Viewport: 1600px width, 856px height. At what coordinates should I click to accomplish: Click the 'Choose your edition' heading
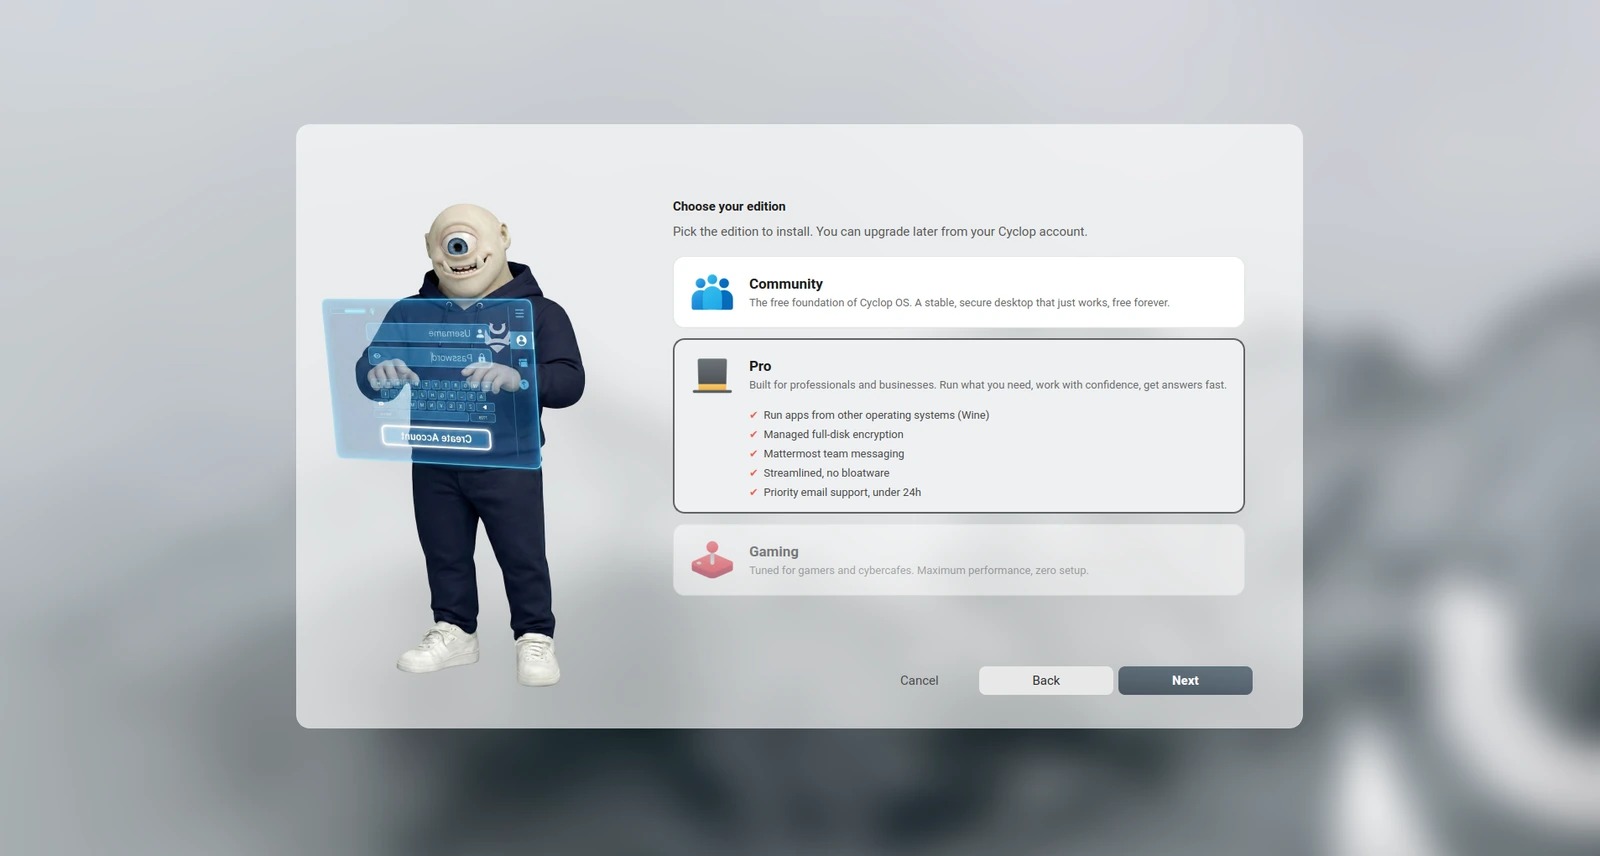(x=729, y=206)
